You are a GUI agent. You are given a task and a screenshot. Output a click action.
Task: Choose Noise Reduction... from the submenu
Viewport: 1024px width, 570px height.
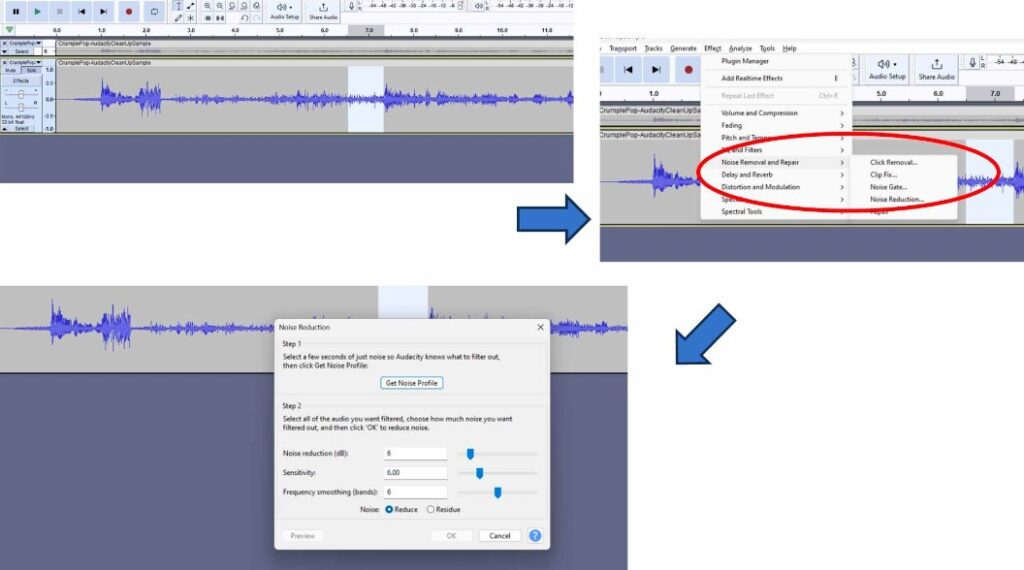pyautogui.click(x=896, y=199)
